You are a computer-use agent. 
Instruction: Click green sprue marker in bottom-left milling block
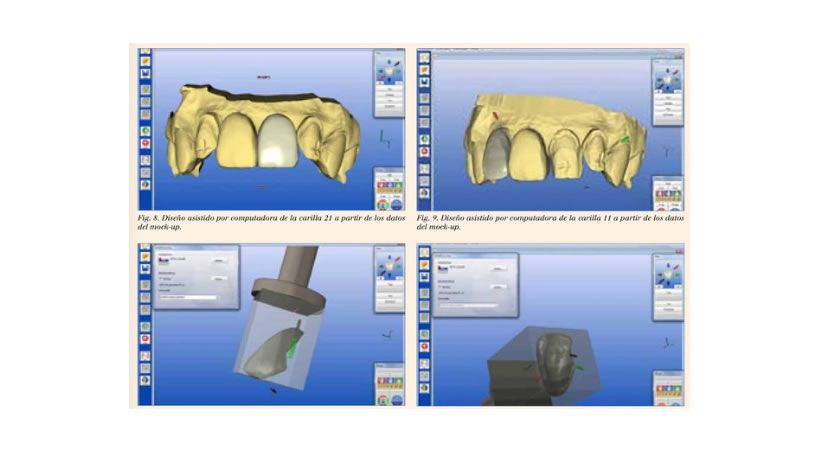296,346
